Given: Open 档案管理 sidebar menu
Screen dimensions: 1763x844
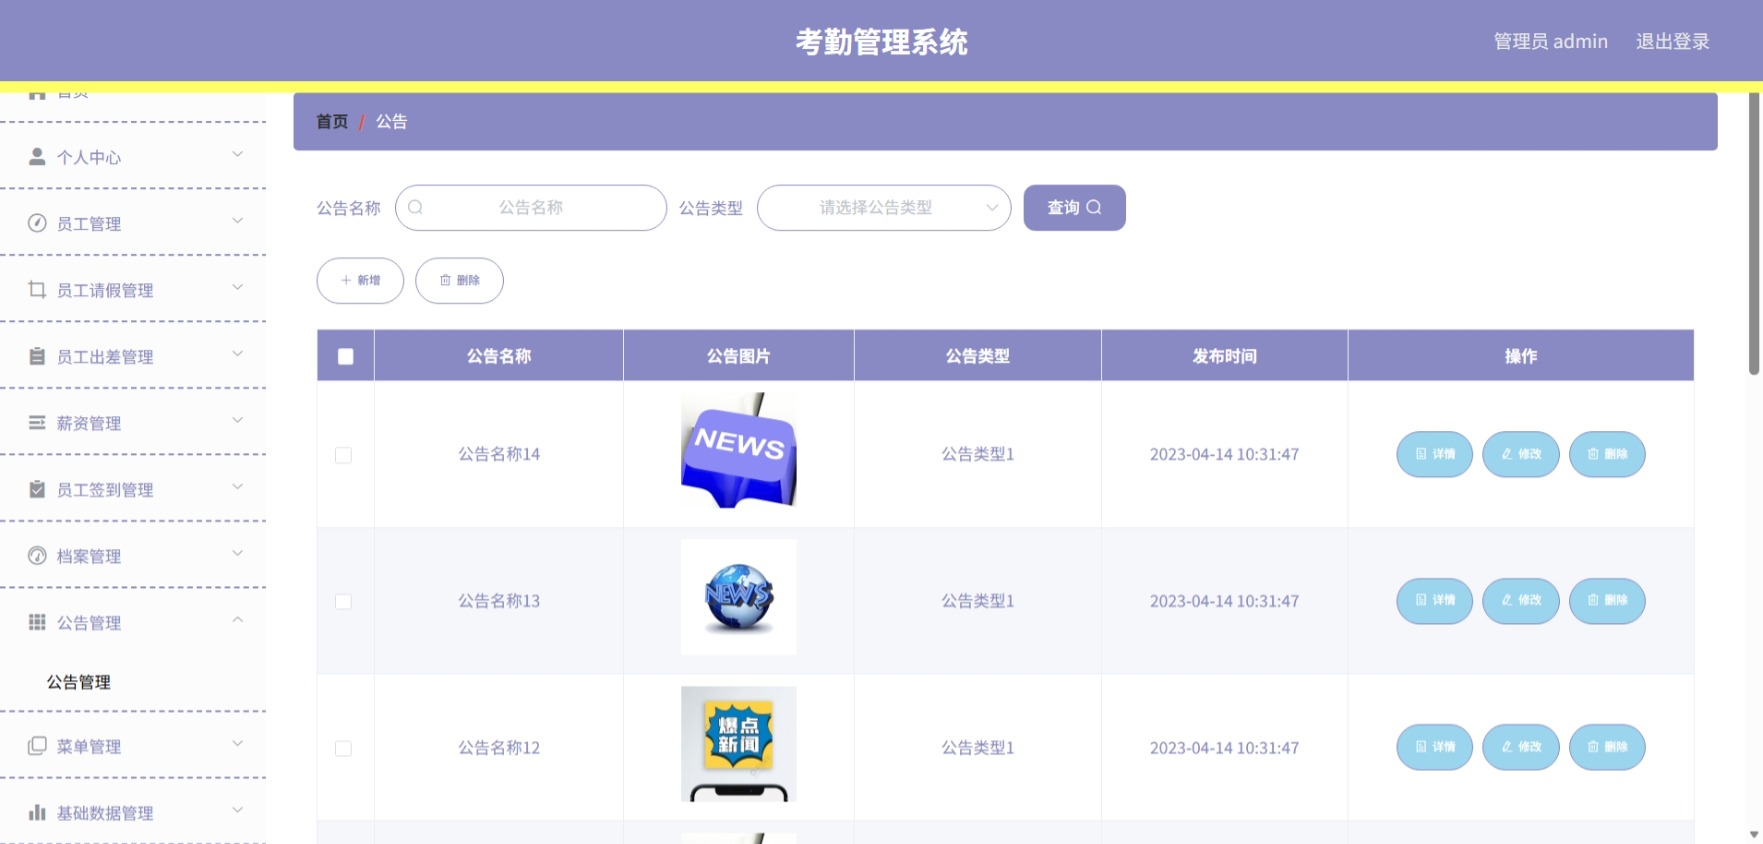Looking at the screenshot, I should tap(133, 555).
